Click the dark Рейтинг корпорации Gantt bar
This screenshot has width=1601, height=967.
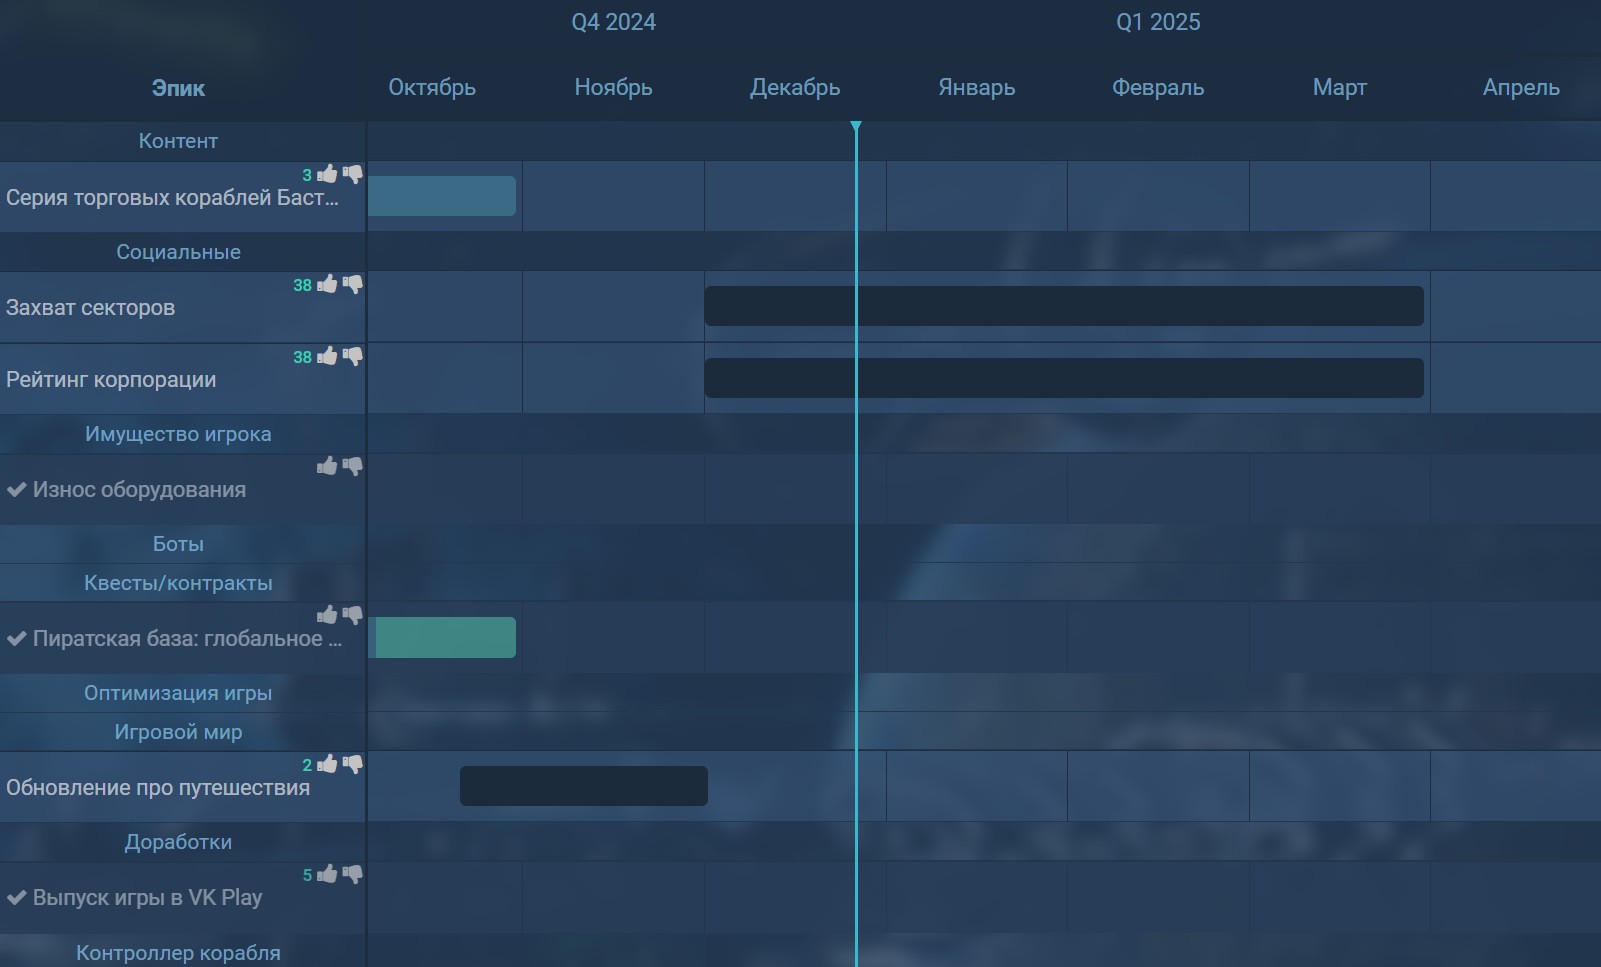(x=1063, y=378)
